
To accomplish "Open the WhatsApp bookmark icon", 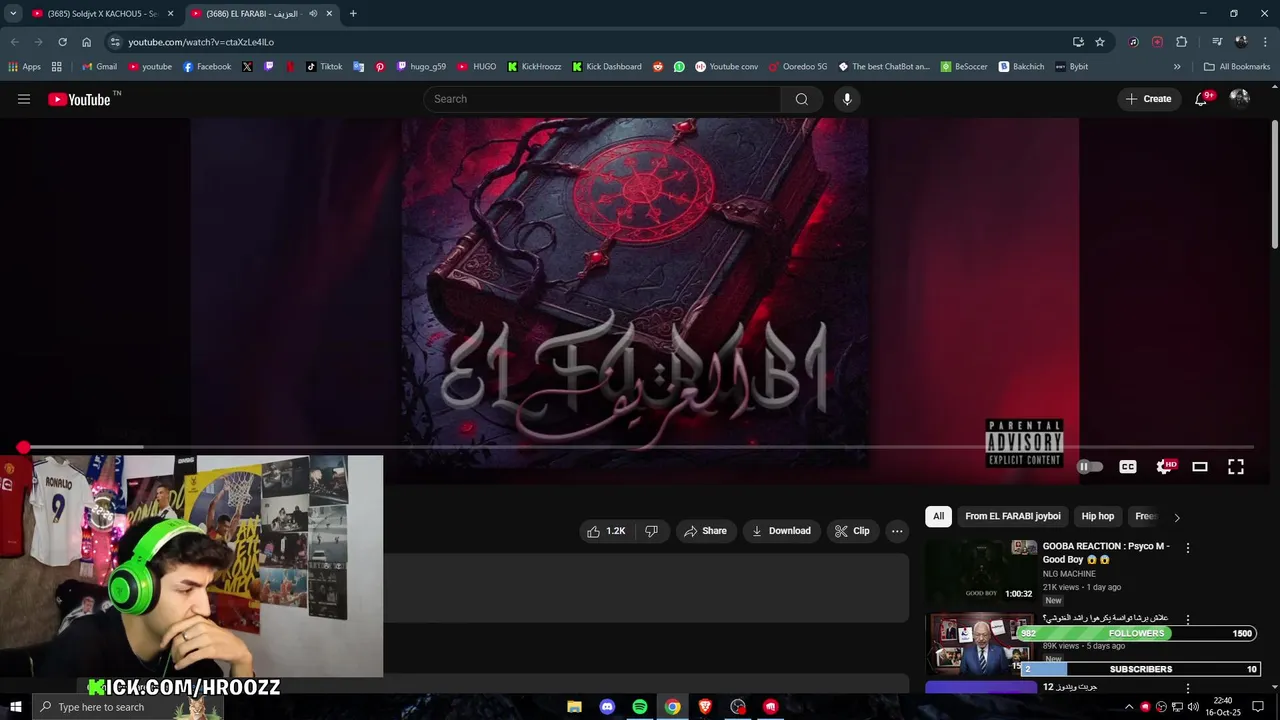I will point(679,67).
